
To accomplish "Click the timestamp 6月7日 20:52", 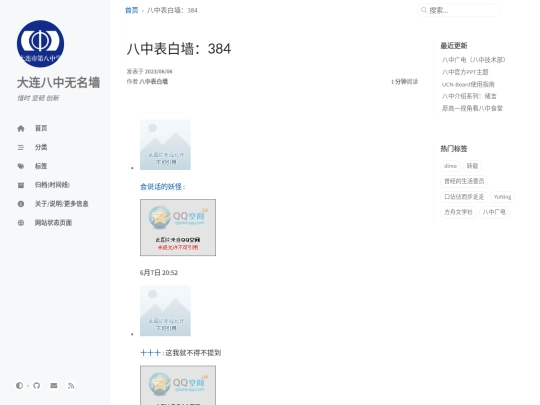I will click(x=159, y=273).
